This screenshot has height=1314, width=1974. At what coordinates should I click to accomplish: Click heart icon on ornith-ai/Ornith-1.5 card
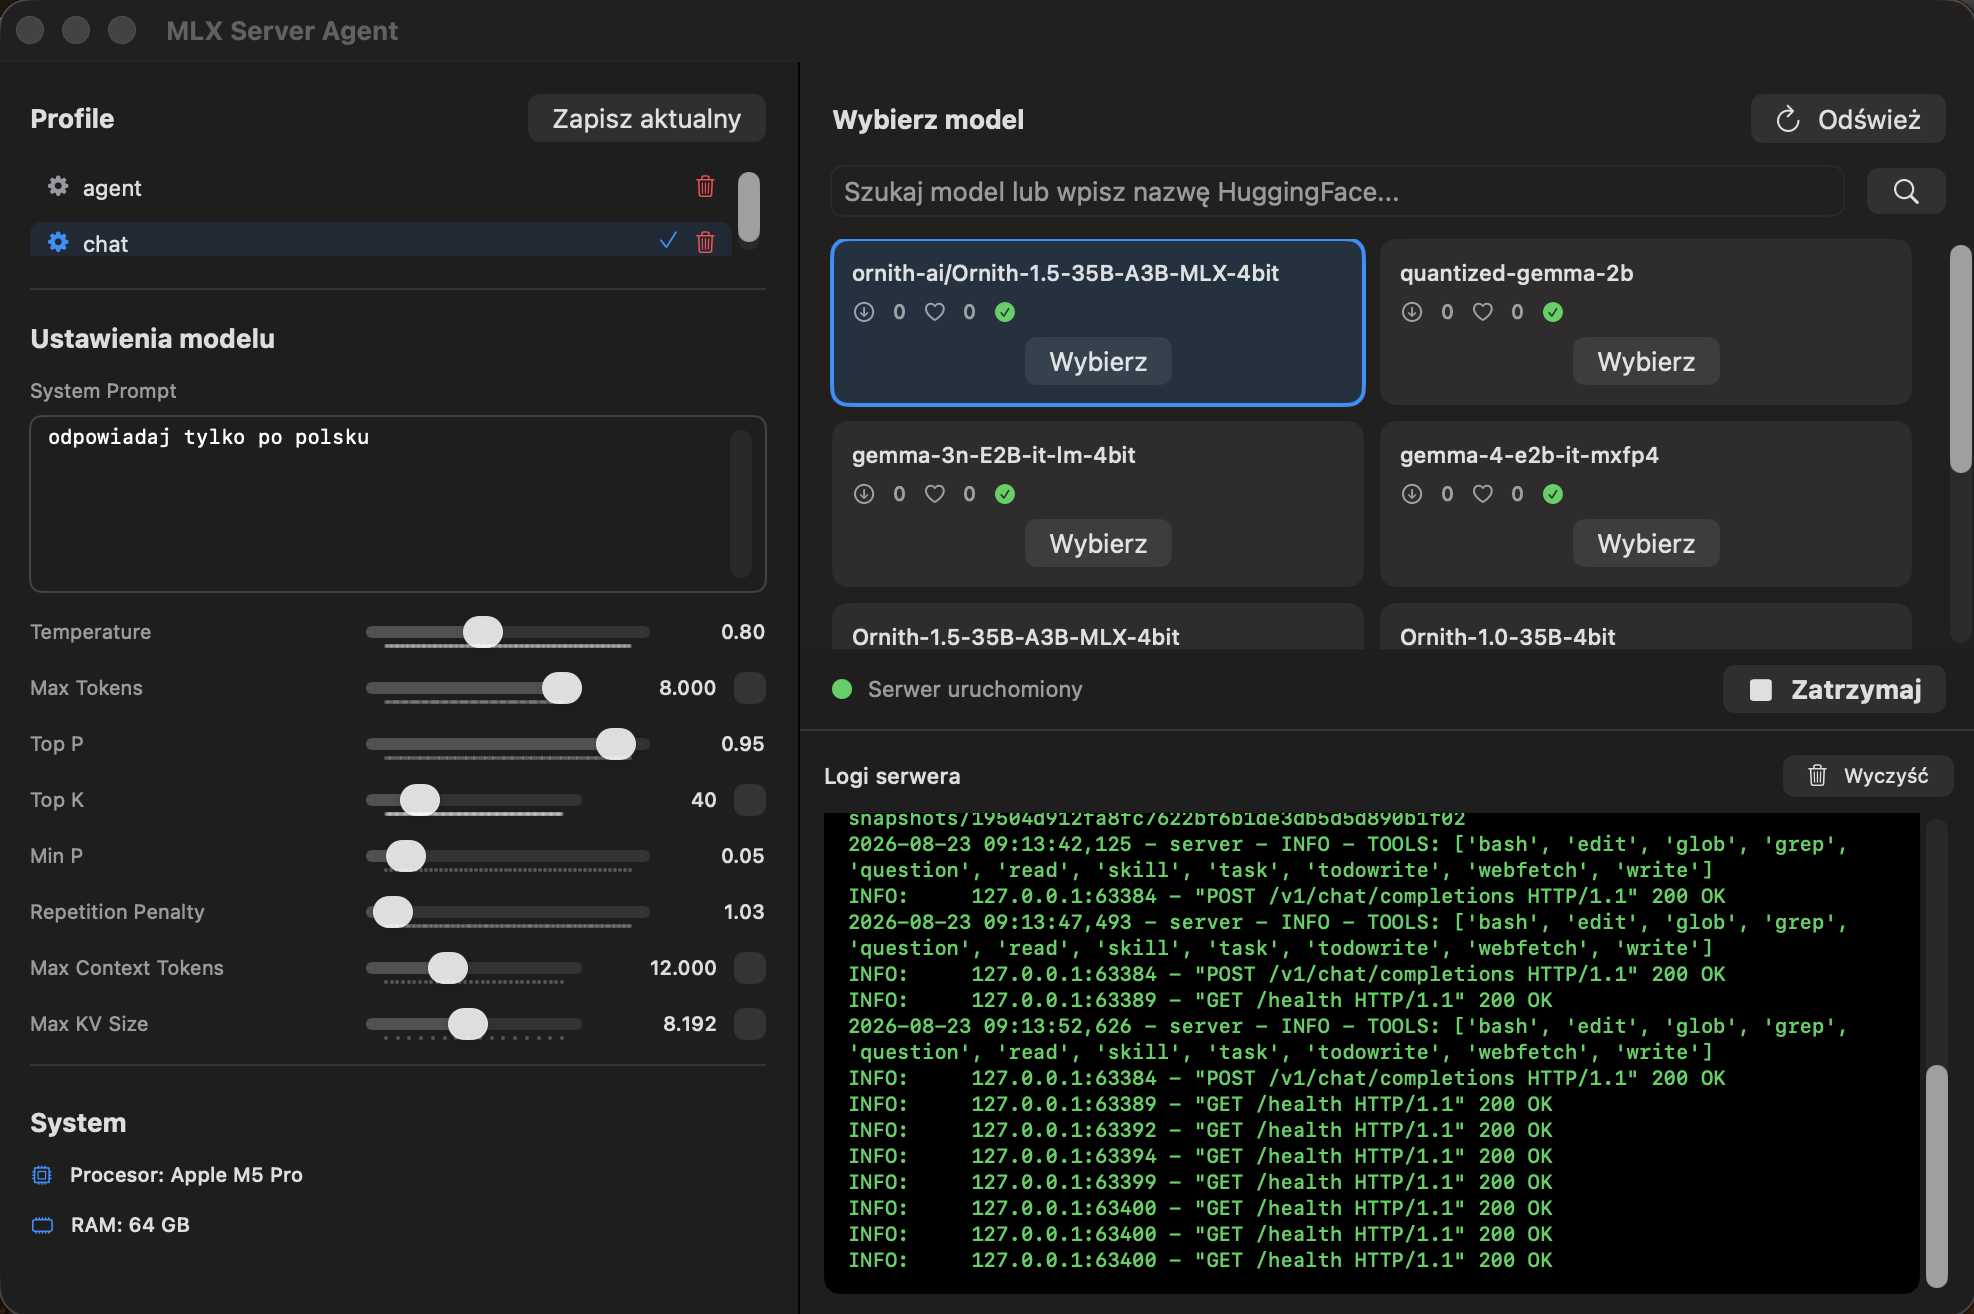[x=935, y=312]
